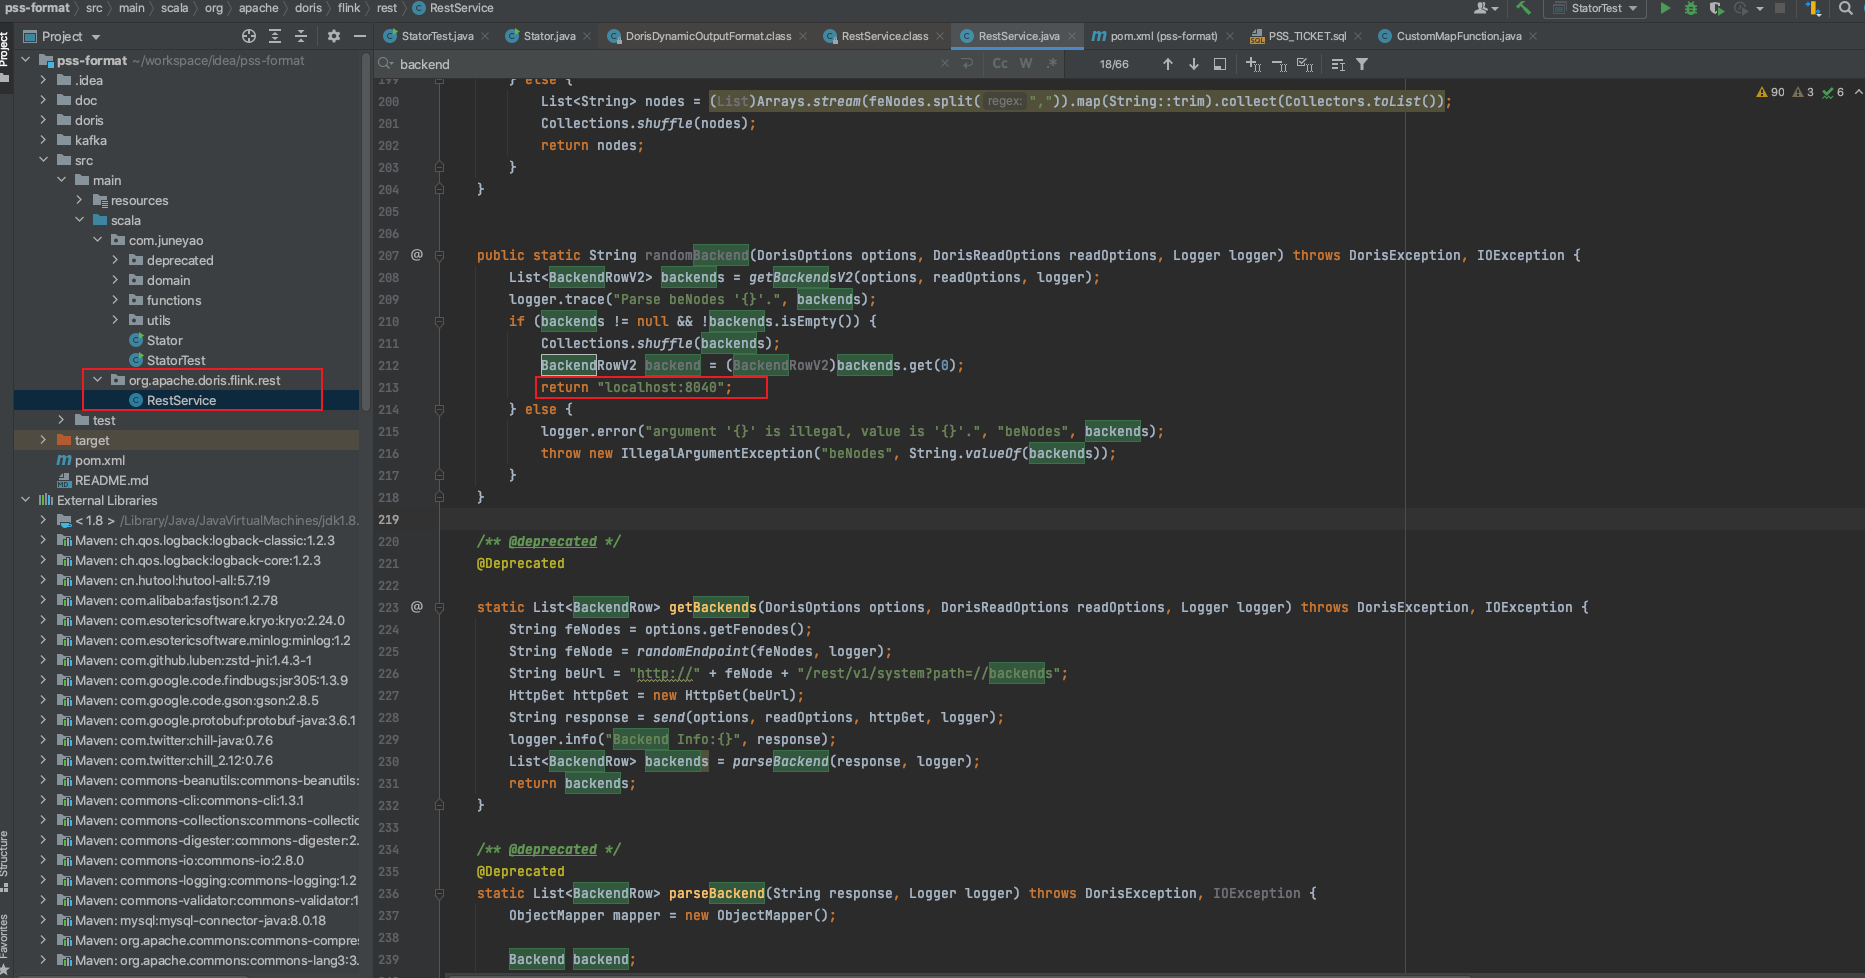Select opened file locate crosshair icon
This screenshot has height=978, width=1865.
point(249,36)
